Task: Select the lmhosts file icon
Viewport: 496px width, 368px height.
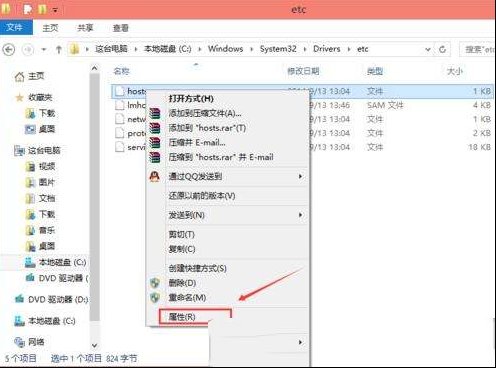Action: [x=119, y=105]
